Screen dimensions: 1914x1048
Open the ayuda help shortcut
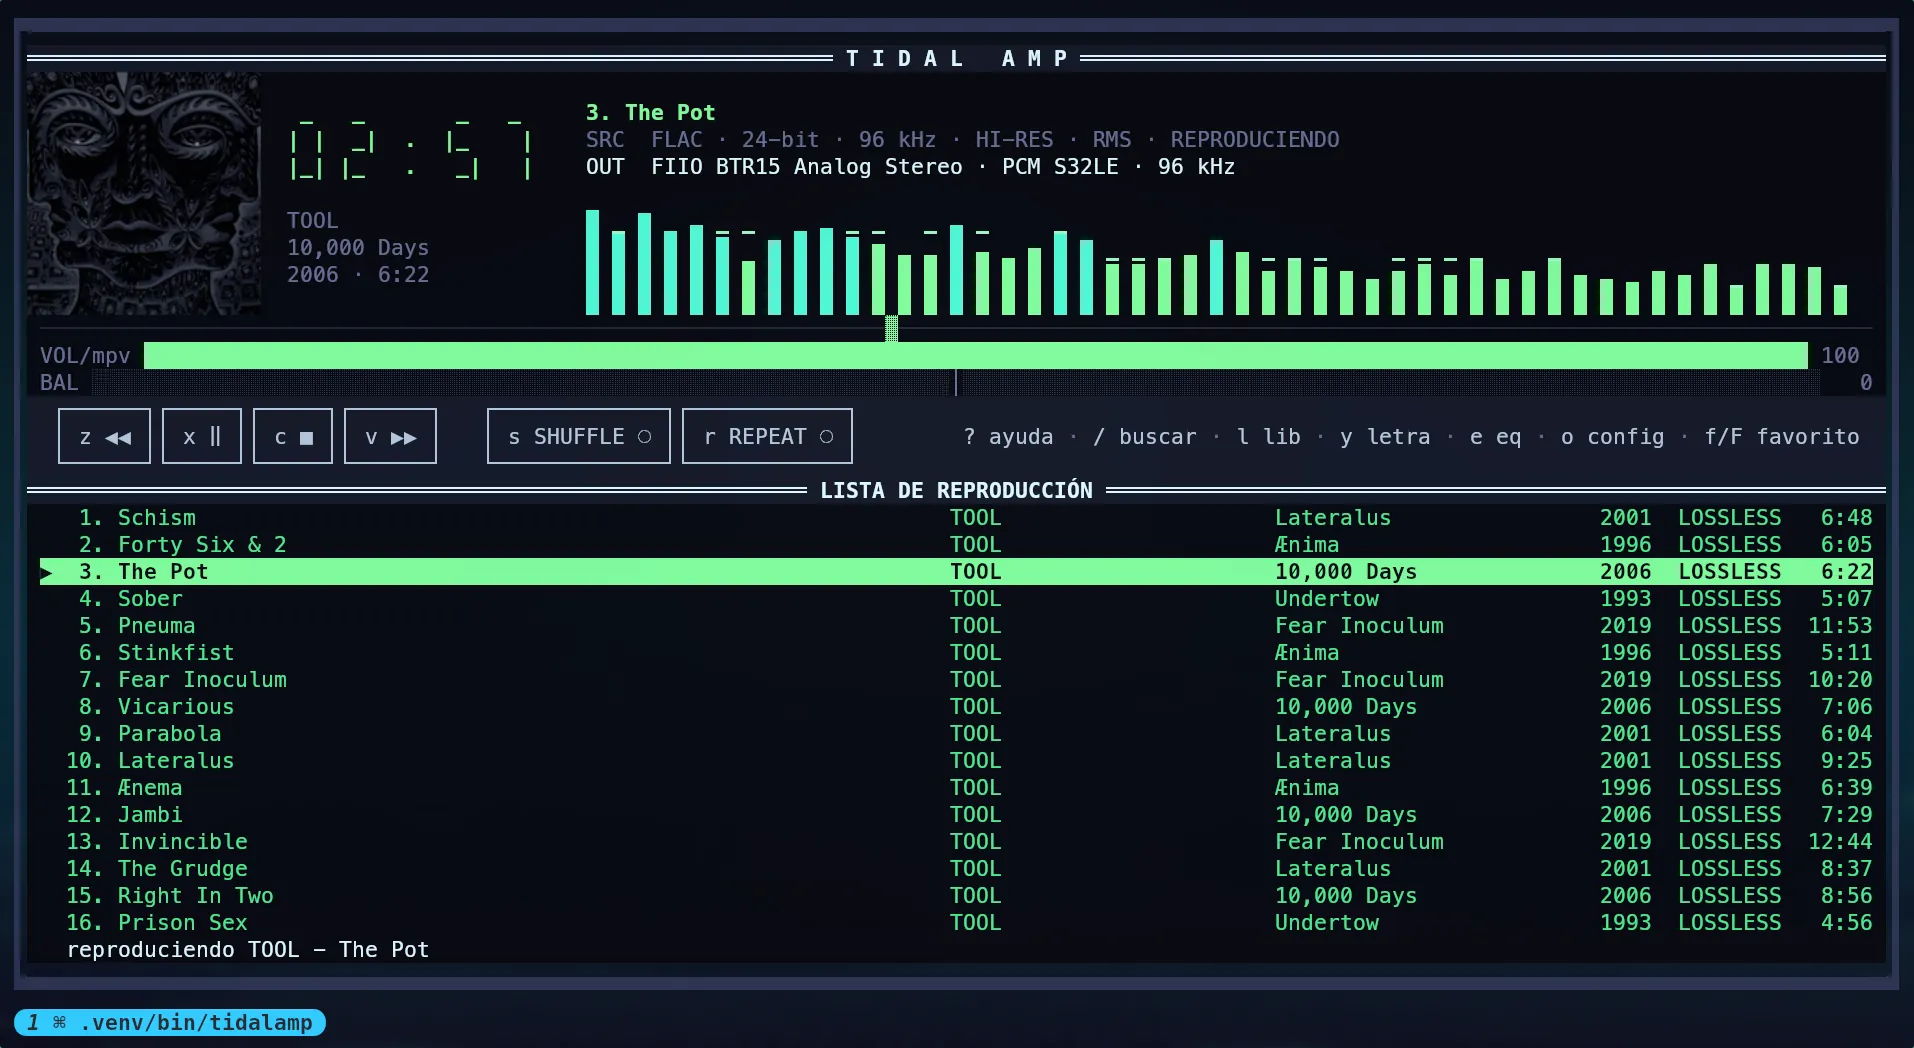pyautogui.click(x=1008, y=437)
